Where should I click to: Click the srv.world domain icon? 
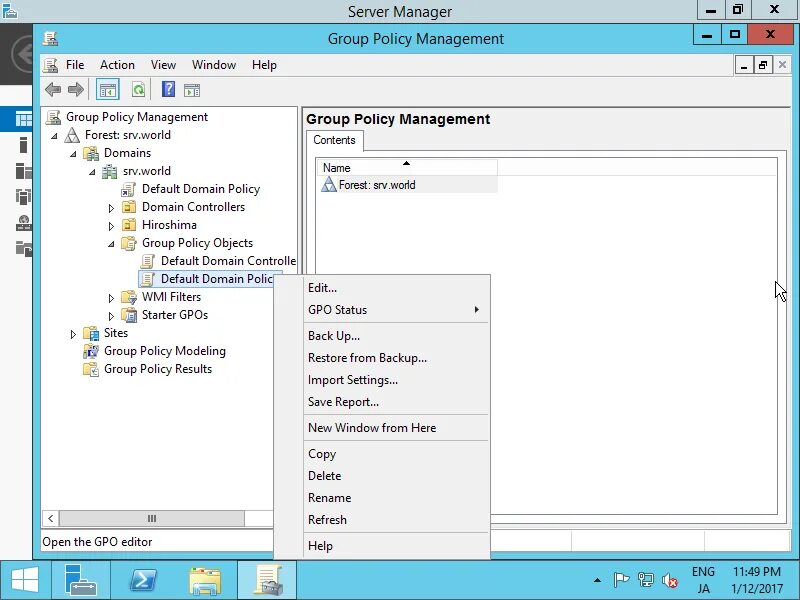pos(110,171)
